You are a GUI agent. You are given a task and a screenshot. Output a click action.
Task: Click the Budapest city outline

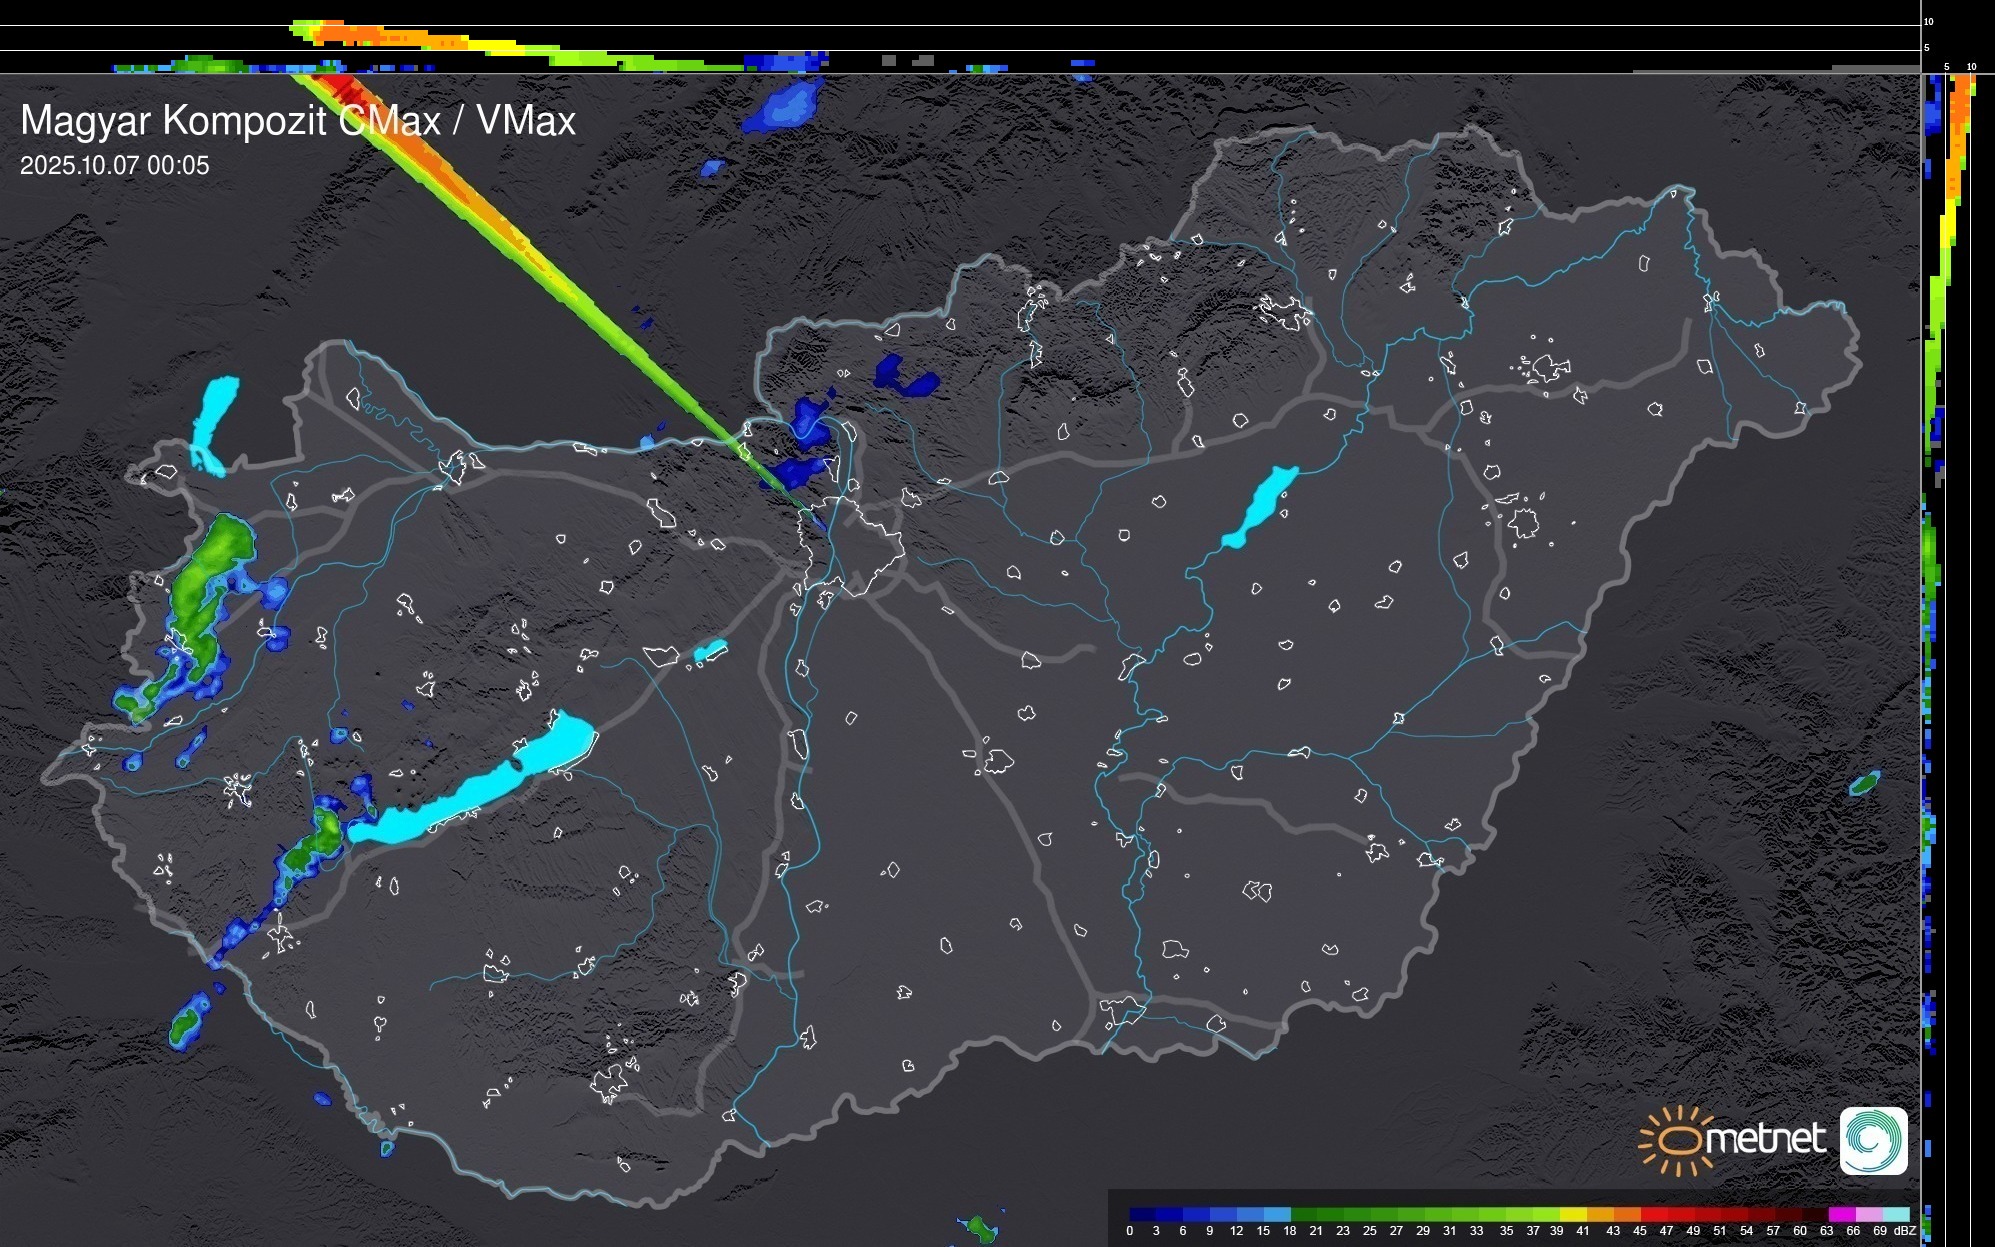850,545
